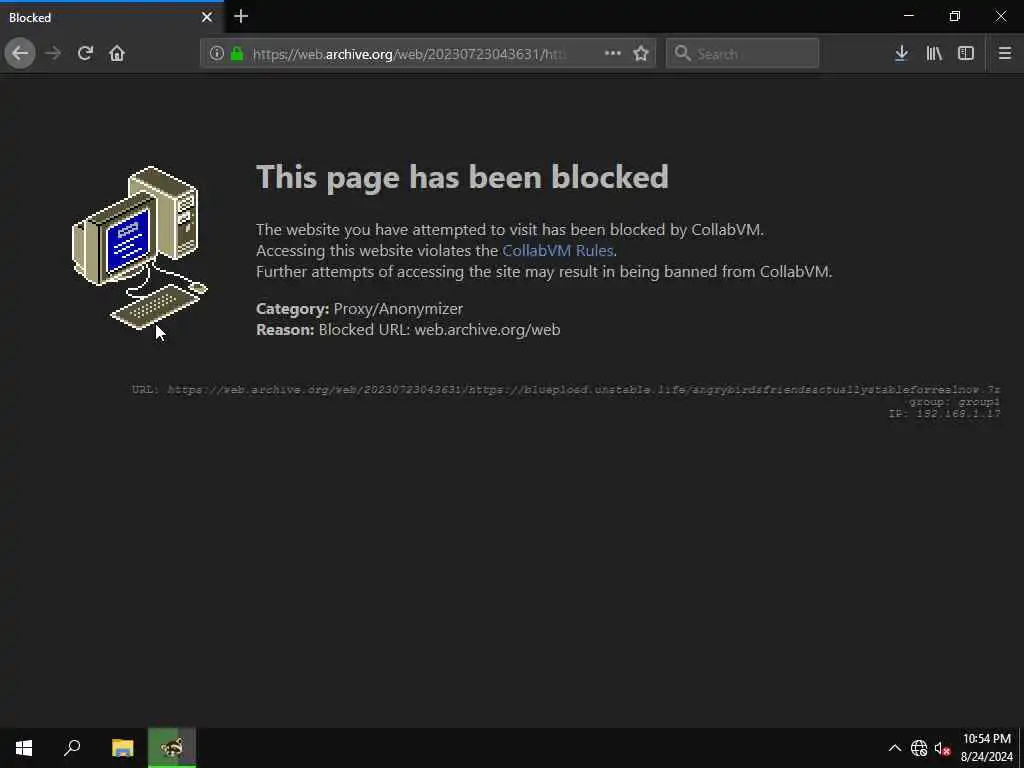The width and height of the screenshot is (1024, 768).
Task: Click the green secure connection padlock
Action: point(237,54)
